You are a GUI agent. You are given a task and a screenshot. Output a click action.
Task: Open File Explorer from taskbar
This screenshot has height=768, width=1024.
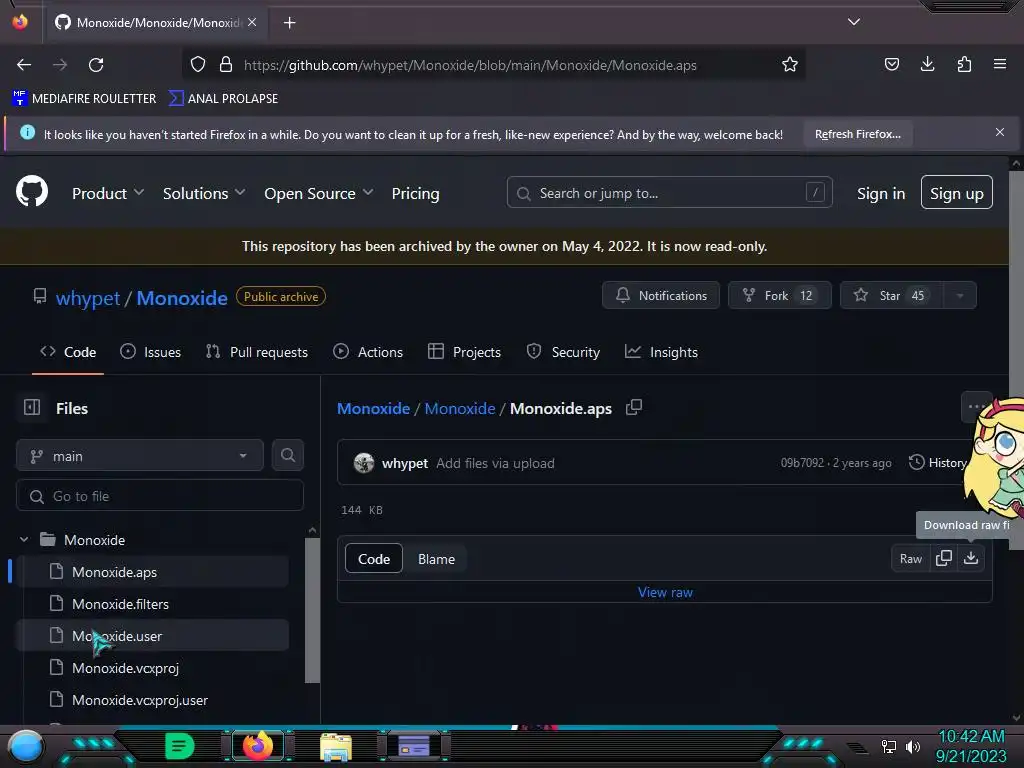[x=336, y=746]
